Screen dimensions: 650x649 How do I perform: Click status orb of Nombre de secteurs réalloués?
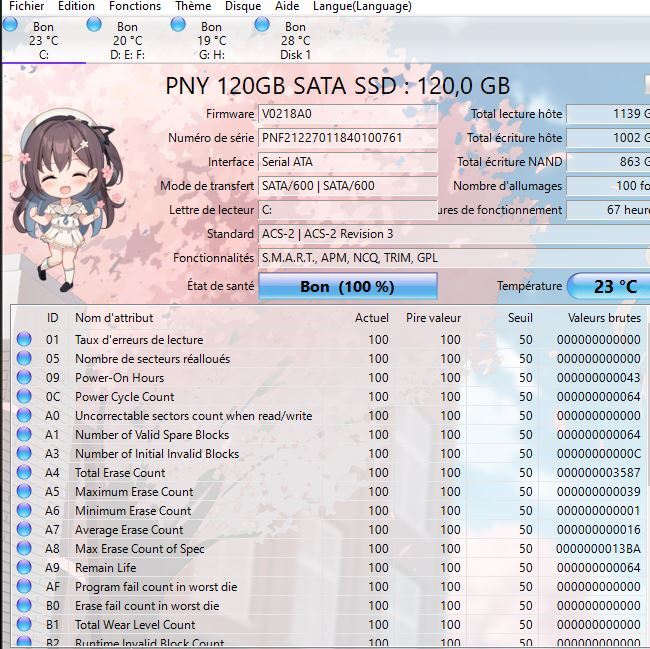[x=24, y=358]
